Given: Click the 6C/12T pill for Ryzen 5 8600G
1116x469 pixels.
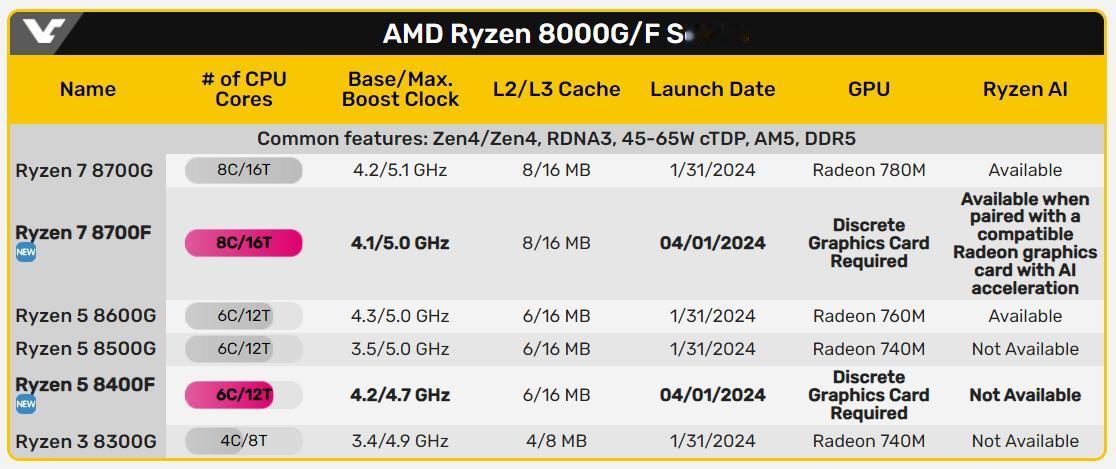Looking at the screenshot, I should tap(243, 316).
